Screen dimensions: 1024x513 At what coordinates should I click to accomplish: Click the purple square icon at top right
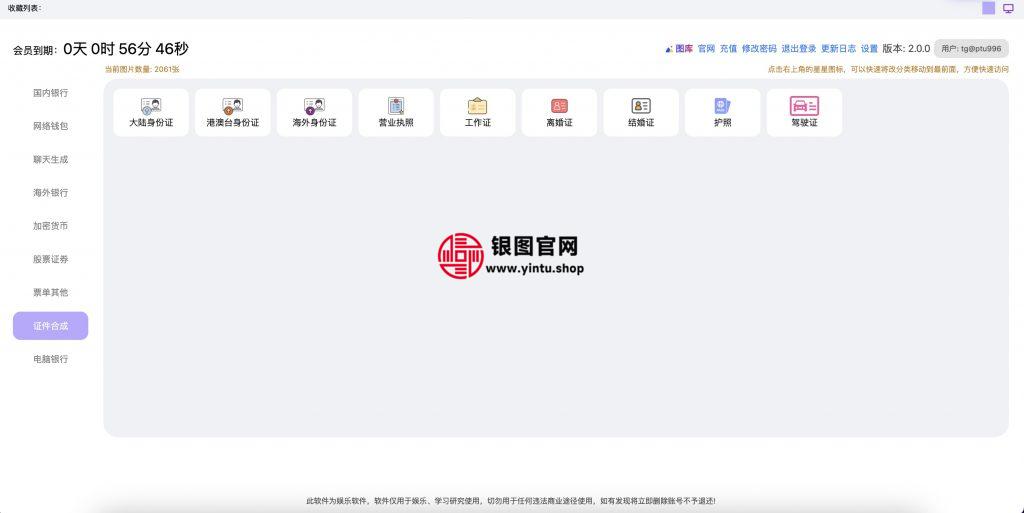click(989, 8)
